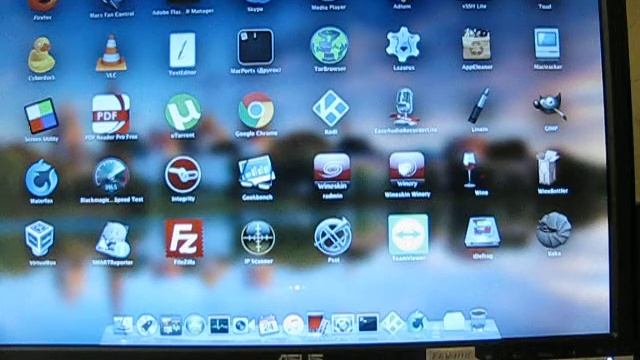Launch PDF Reader Pro Free
This screenshot has height=360, width=640.
(x=111, y=114)
